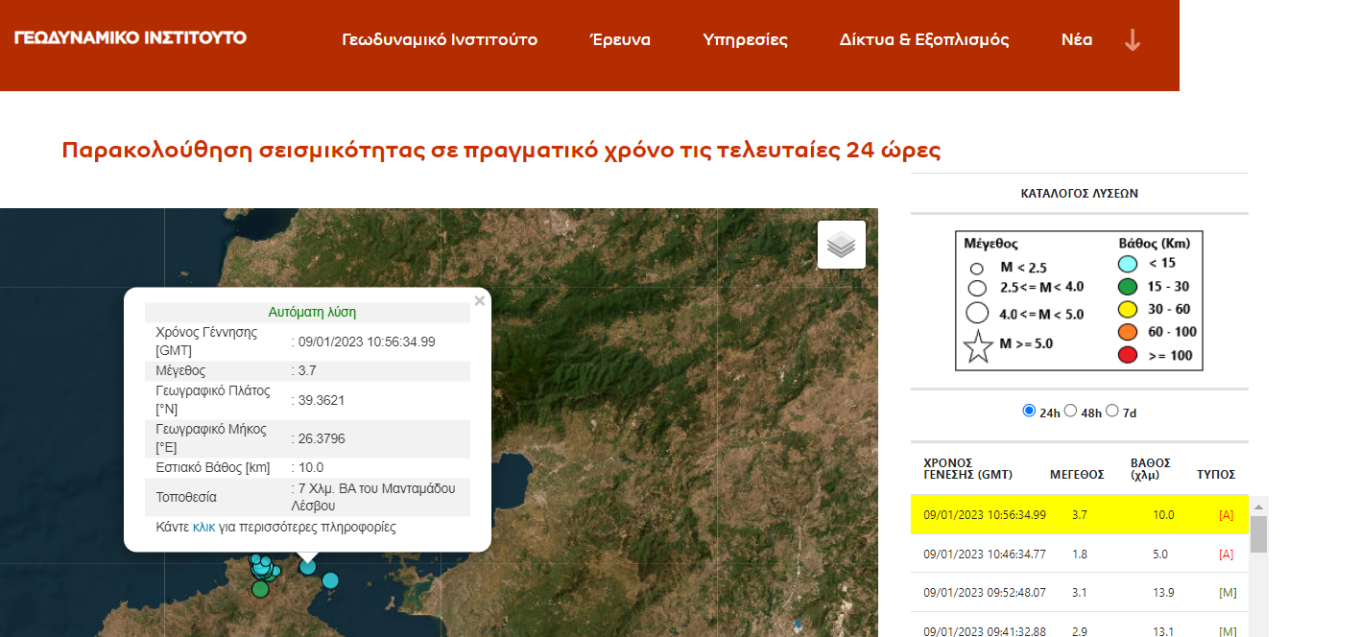Select the 48h time range radio
This screenshot has height=637, width=1360.
coord(1070,411)
